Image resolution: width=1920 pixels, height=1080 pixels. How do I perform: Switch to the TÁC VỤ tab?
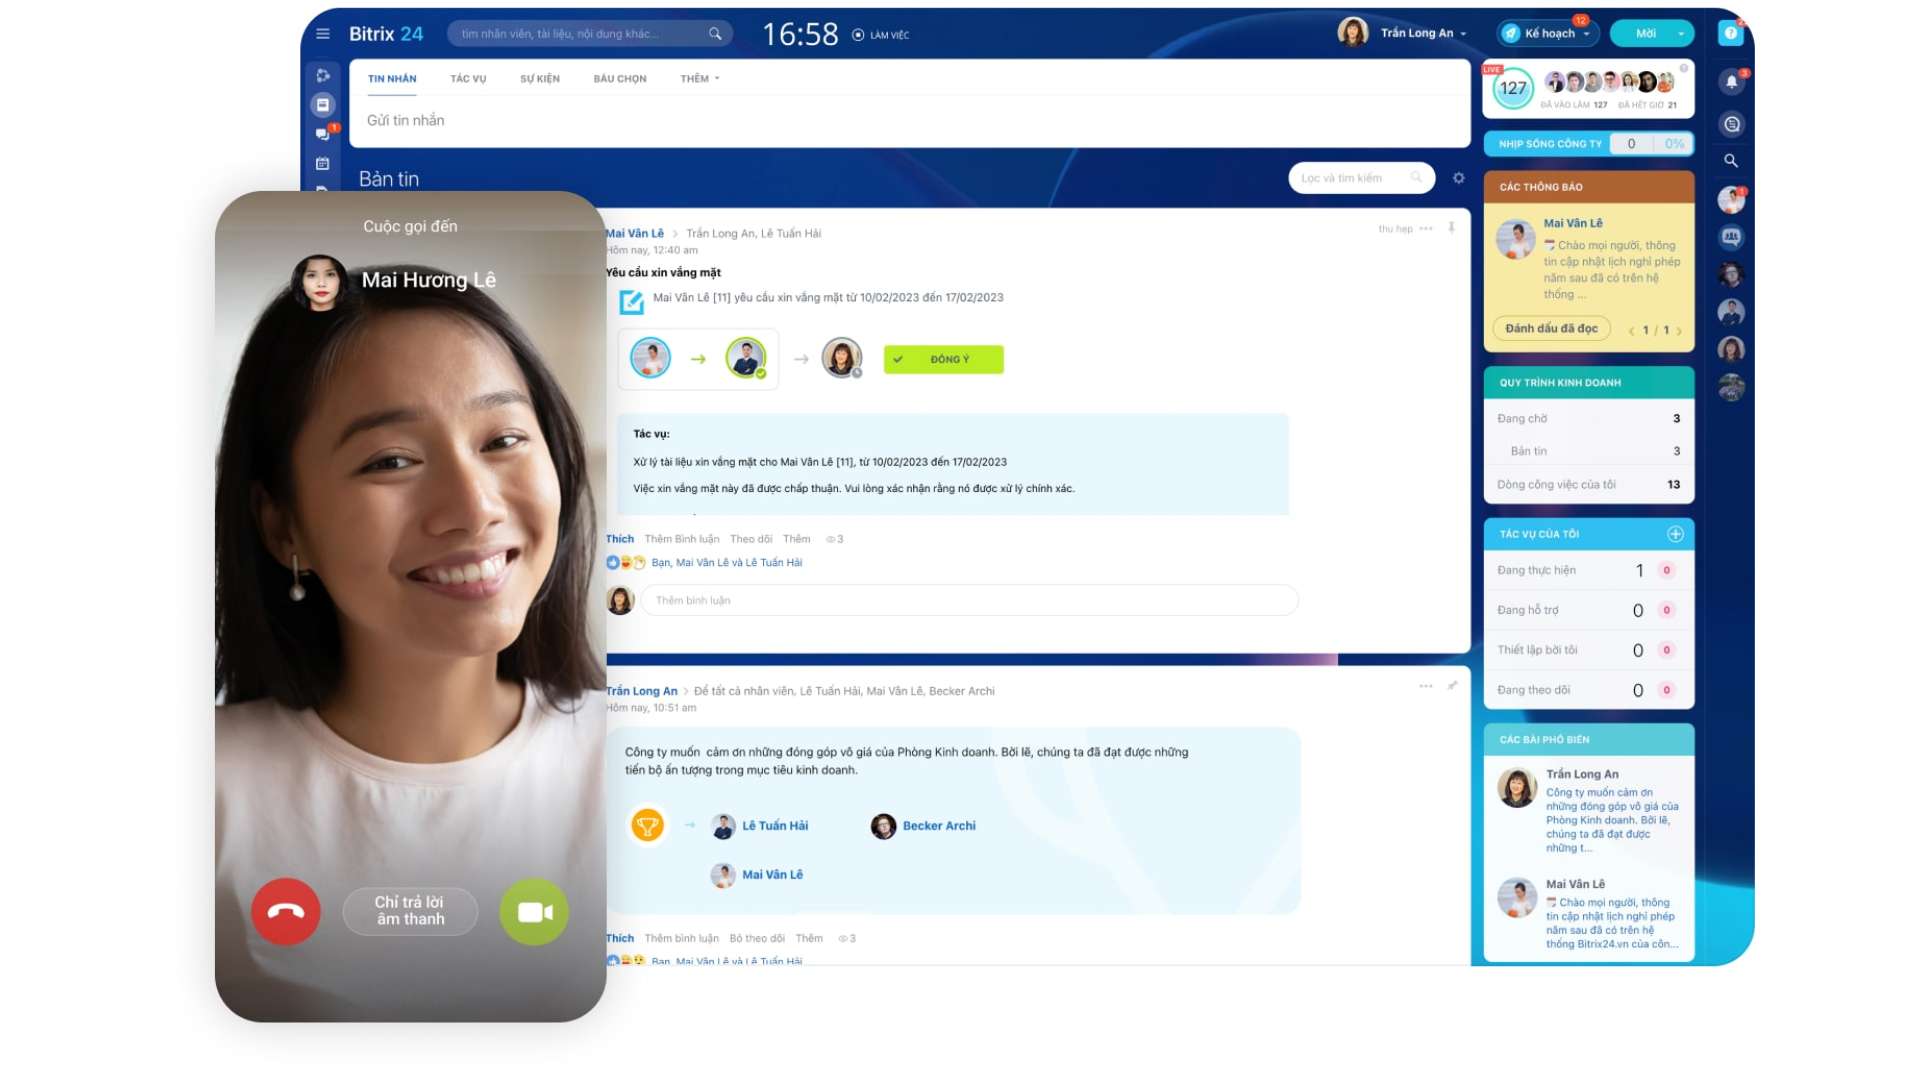[468, 79]
